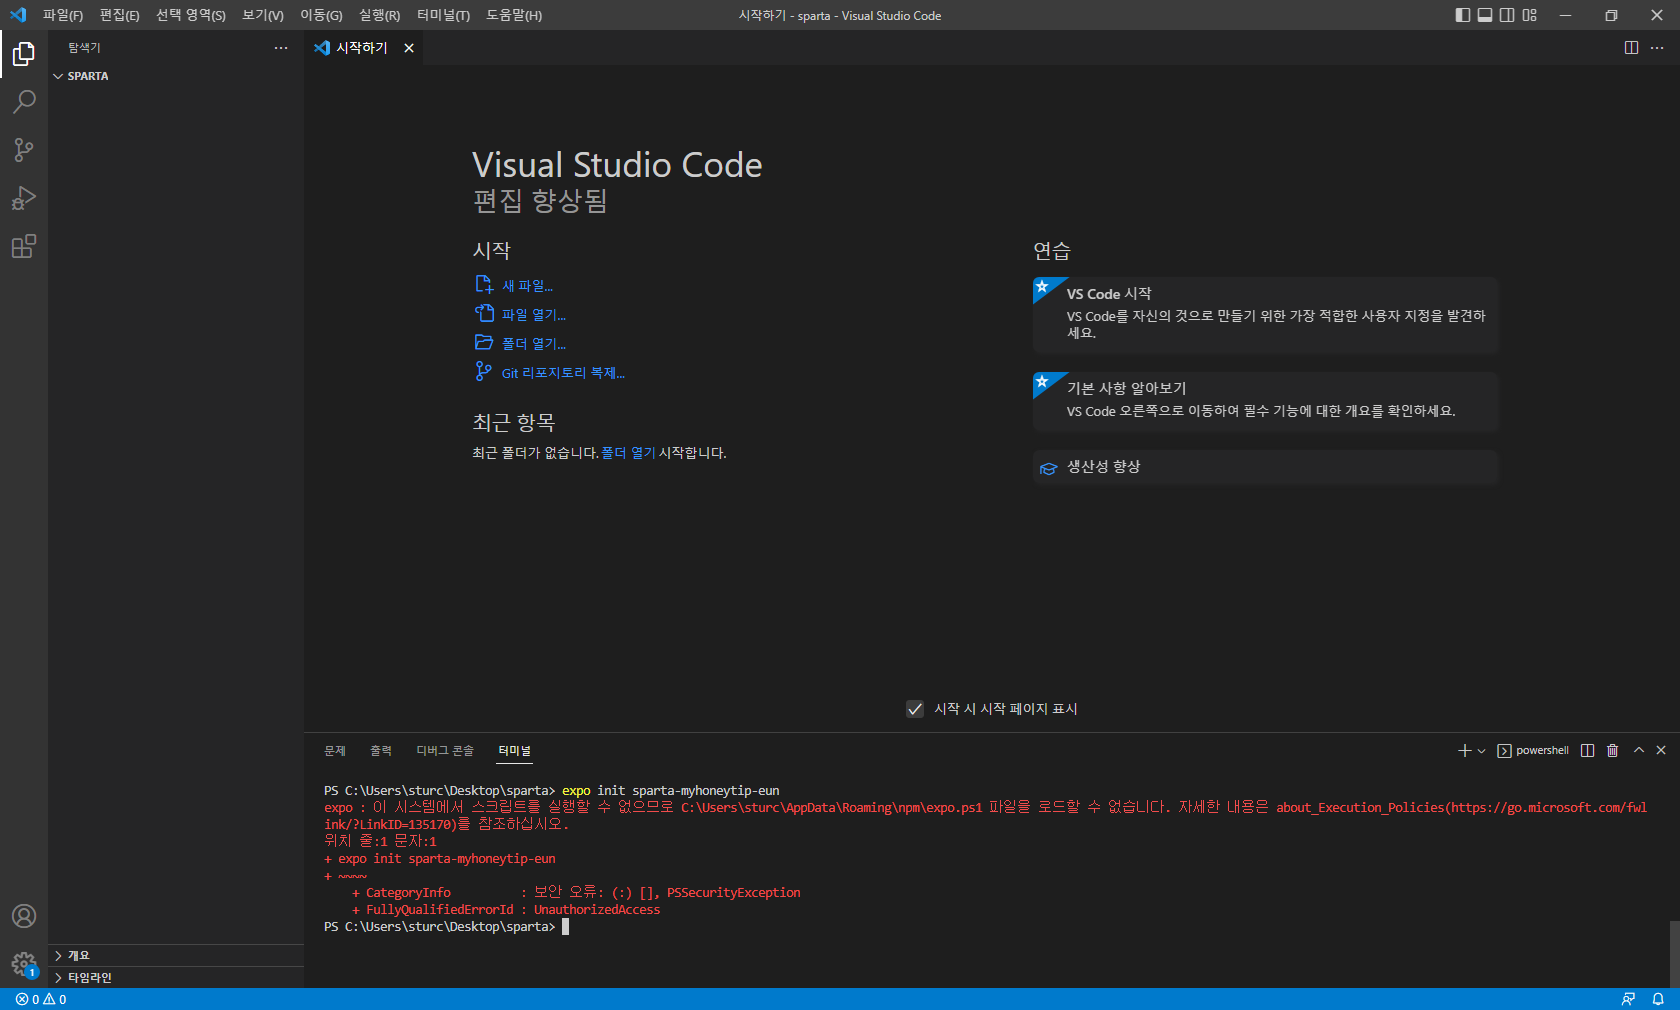Close the terminal panel
The height and width of the screenshot is (1010, 1680).
[1661, 750]
